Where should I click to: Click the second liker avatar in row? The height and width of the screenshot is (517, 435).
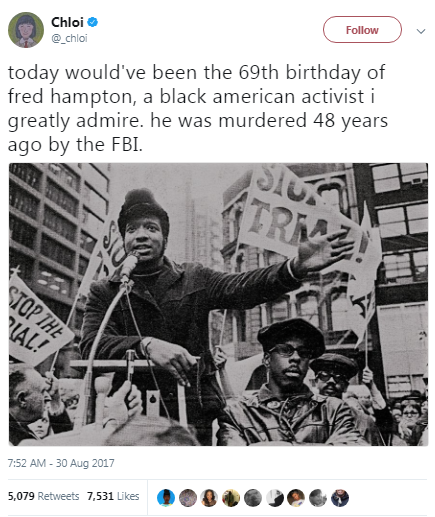(188, 498)
